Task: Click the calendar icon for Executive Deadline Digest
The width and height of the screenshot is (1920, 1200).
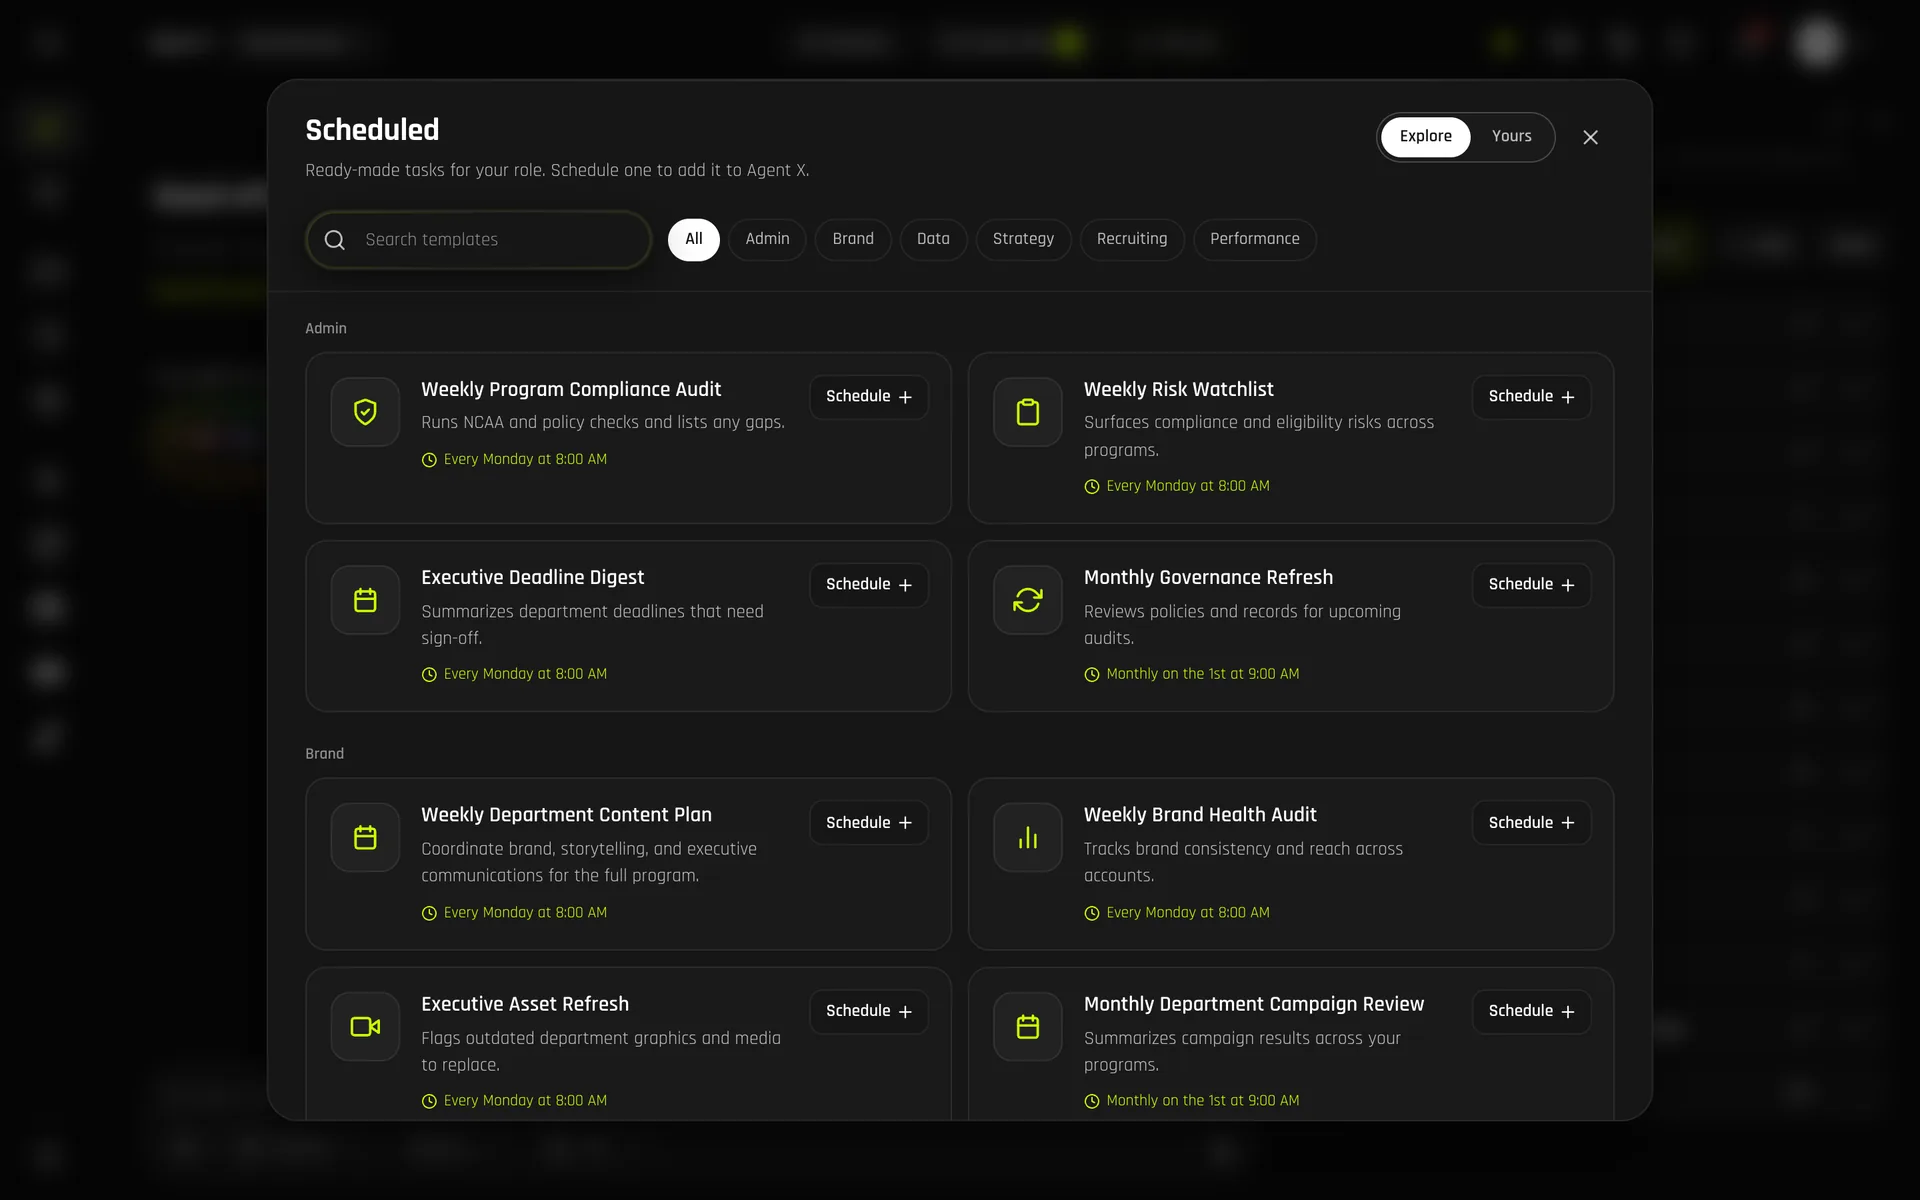Action: click(x=365, y=600)
